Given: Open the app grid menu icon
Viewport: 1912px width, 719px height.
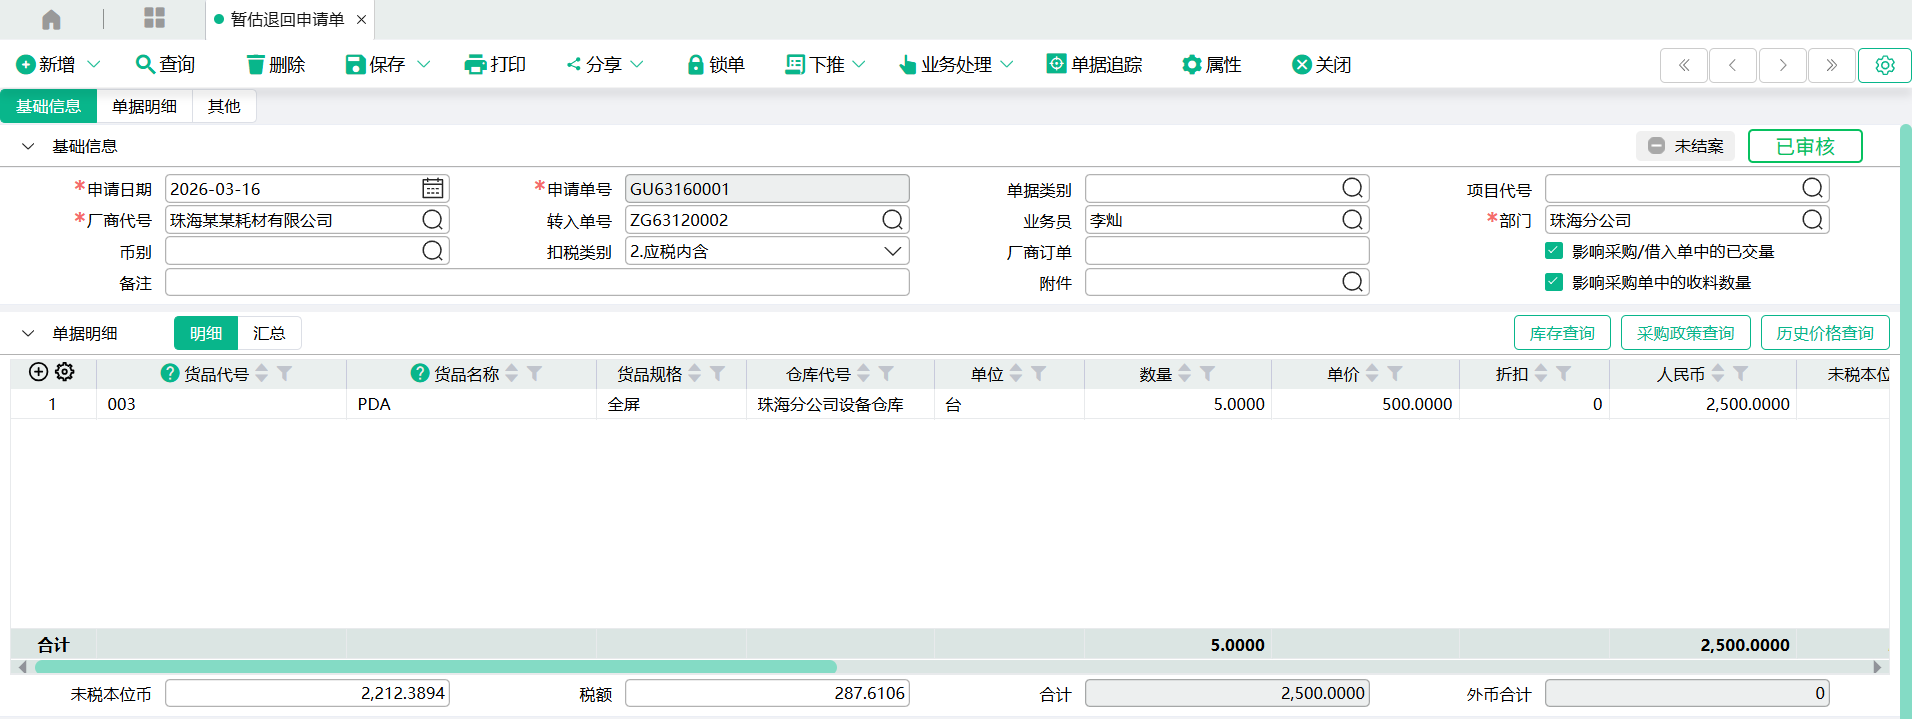Looking at the screenshot, I should 154,18.
